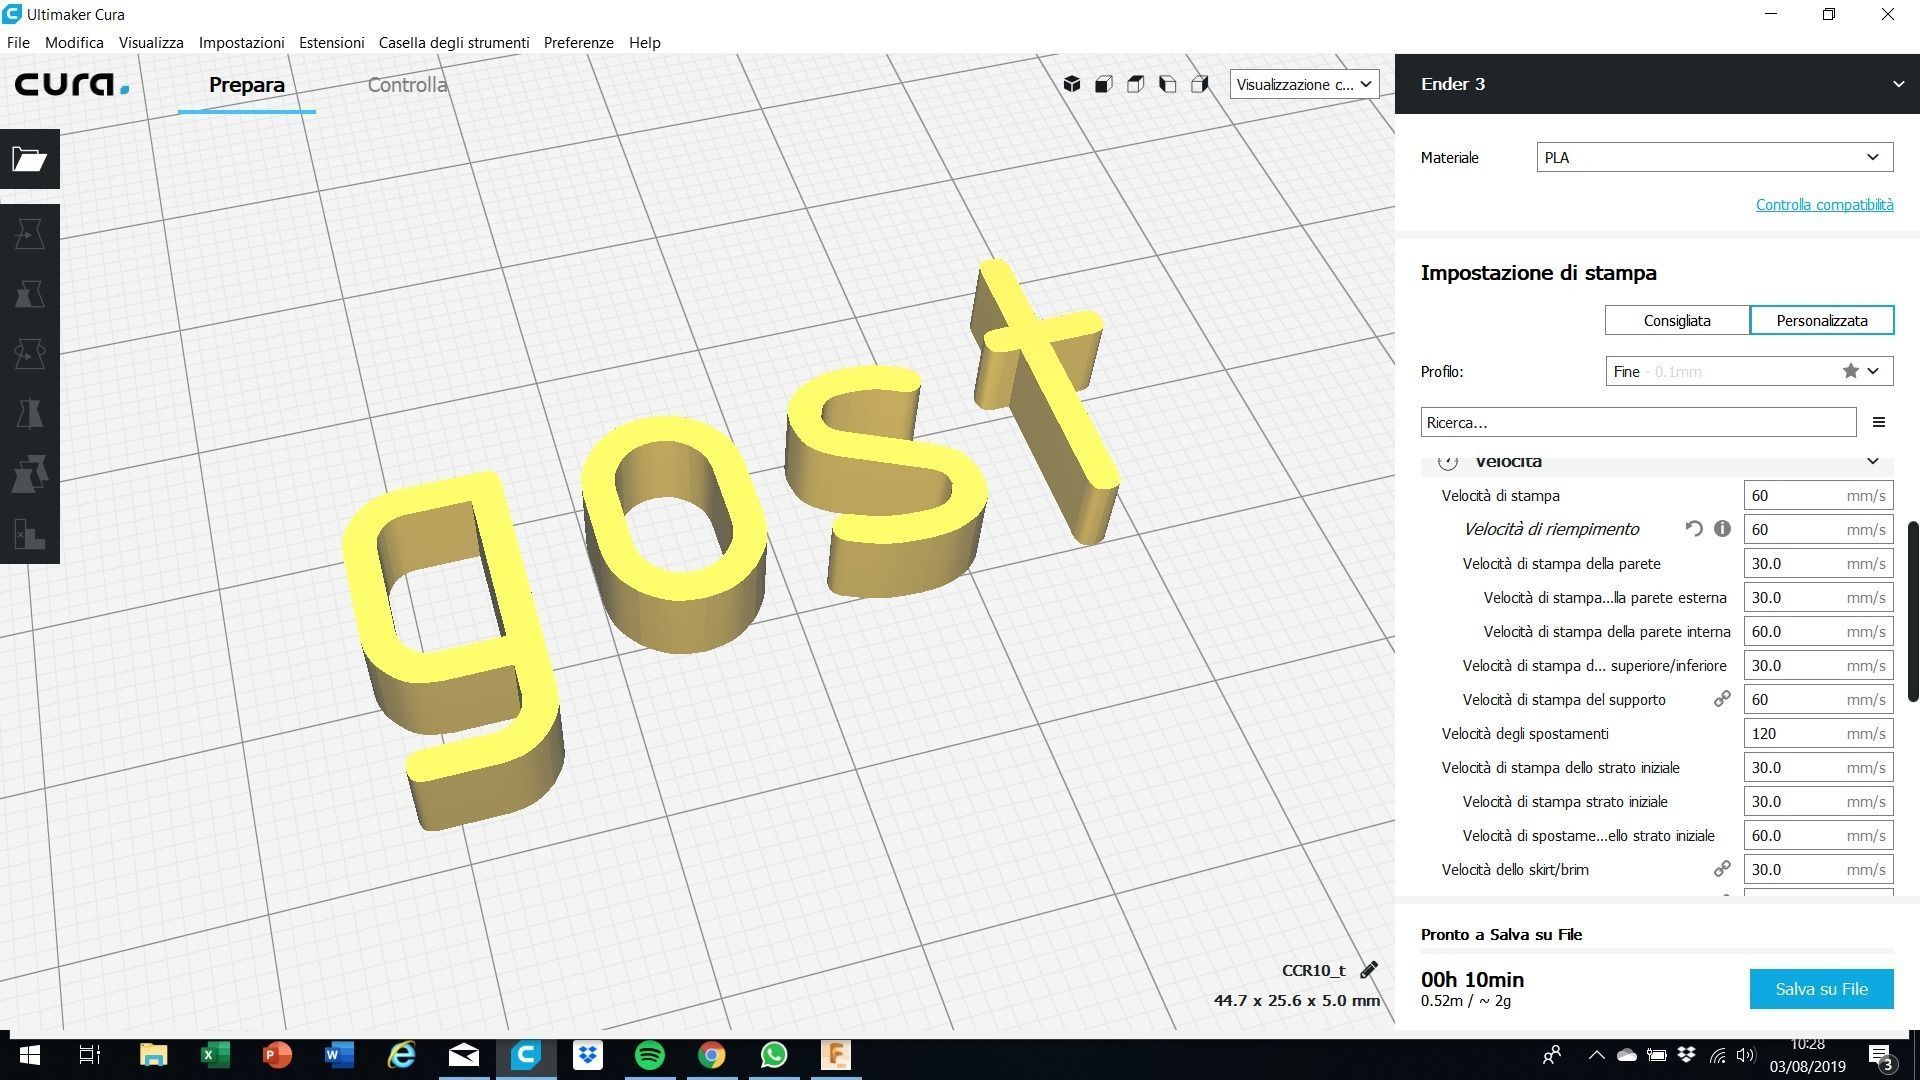Click the CCR10_t job name

point(1313,970)
